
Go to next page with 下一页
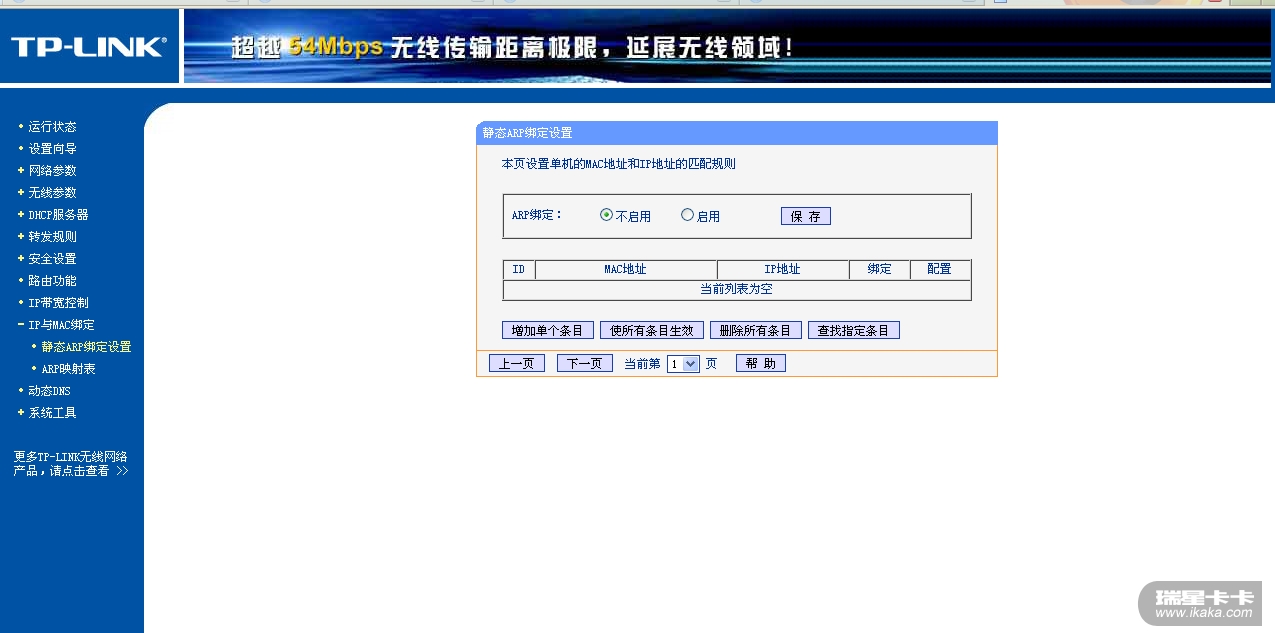click(x=585, y=363)
